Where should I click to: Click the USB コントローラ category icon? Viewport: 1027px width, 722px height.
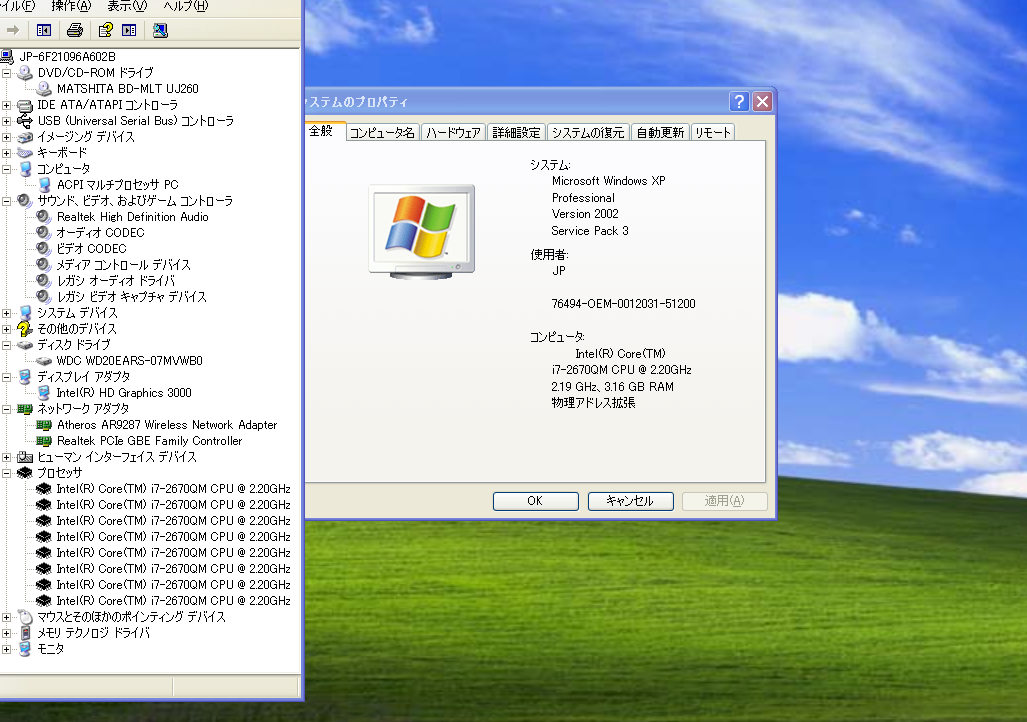(x=25, y=121)
